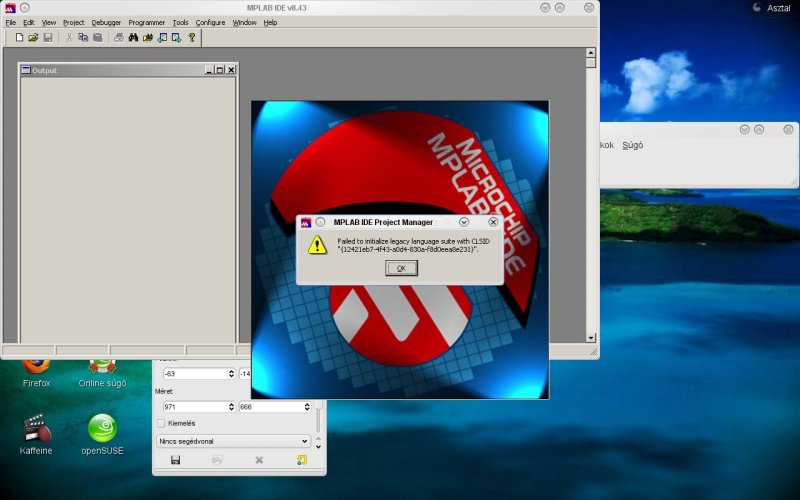Click the go backward navigation icon
Viewport: 800px width, 500px height.
click(x=162, y=37)
